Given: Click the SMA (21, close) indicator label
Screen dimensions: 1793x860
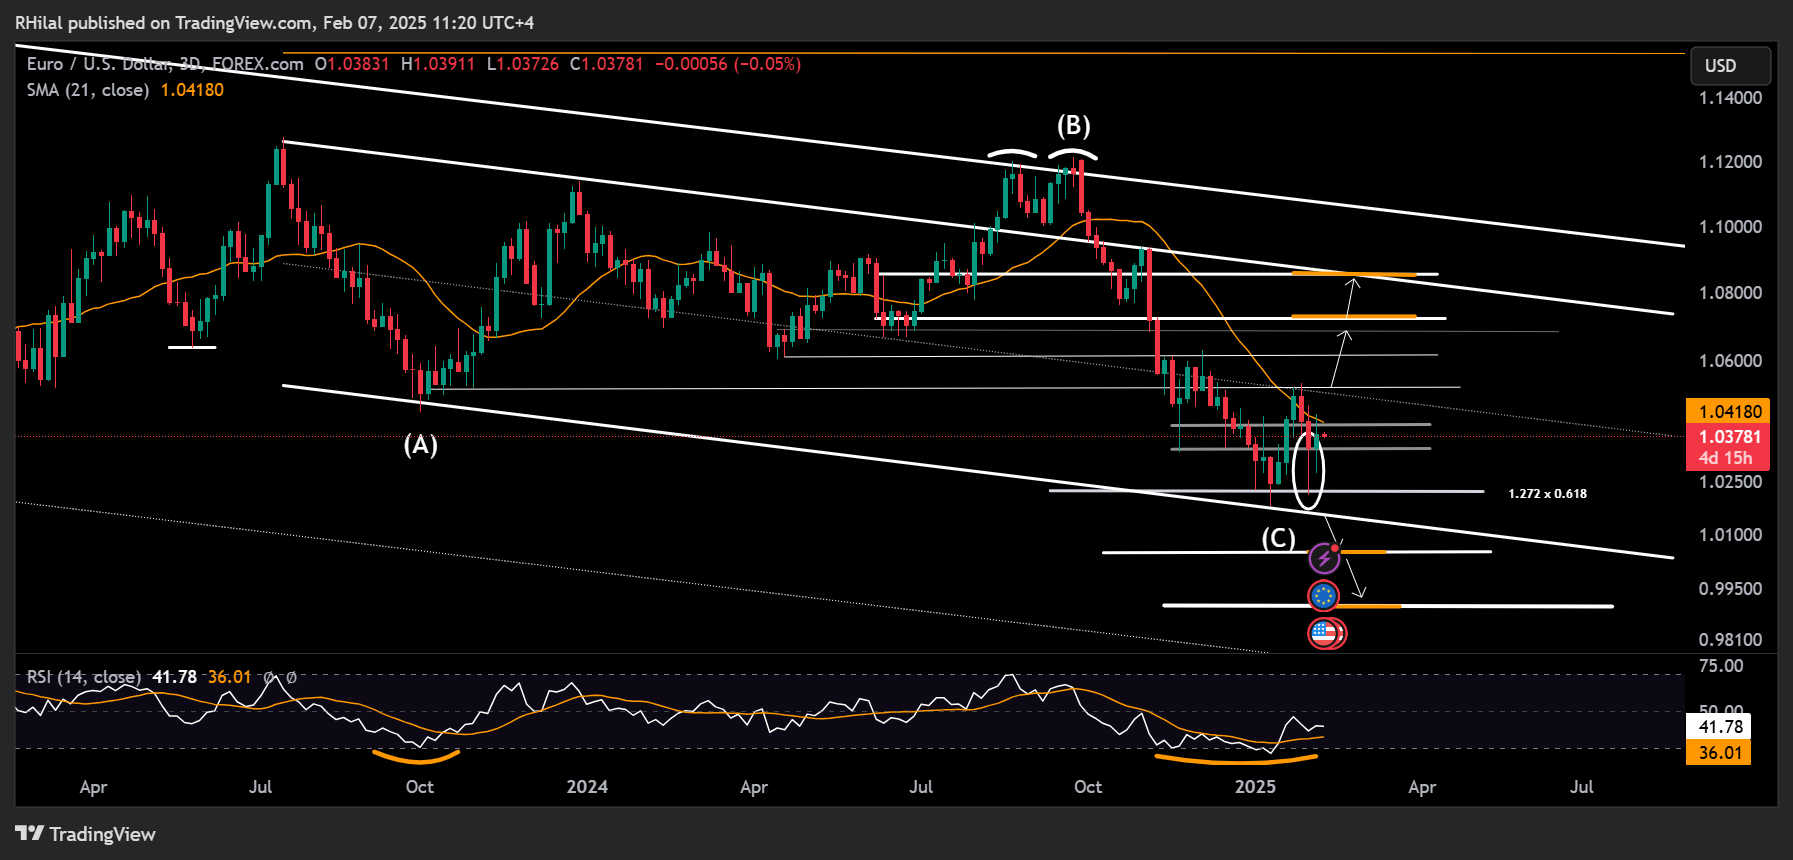Looking at the screenshot, I should pyautogui.click(x=88, y=90).
